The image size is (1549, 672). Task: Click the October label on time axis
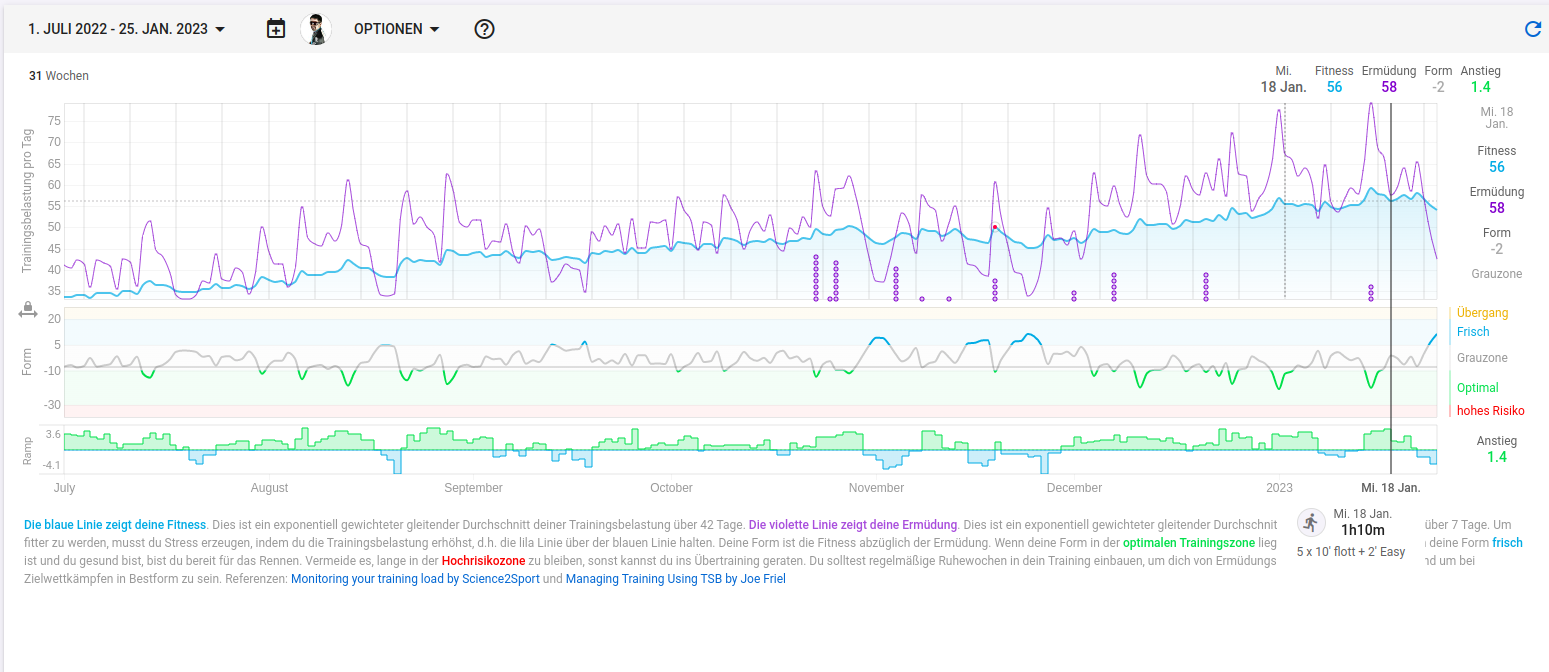coord(671,488)
